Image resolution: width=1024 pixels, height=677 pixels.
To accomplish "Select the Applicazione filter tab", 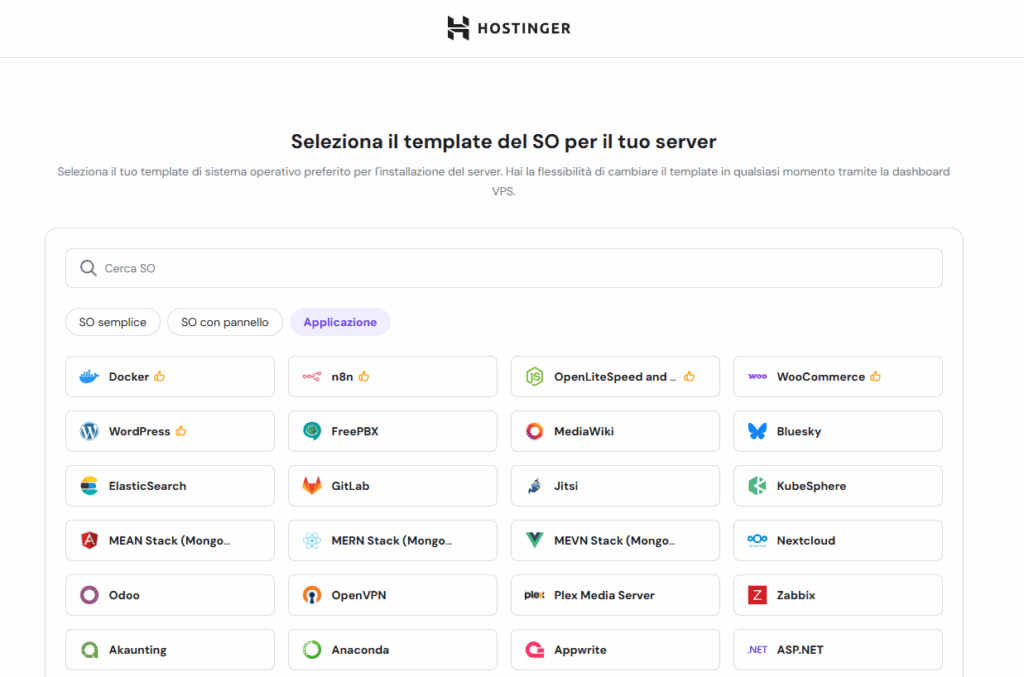I will [340, 322].
